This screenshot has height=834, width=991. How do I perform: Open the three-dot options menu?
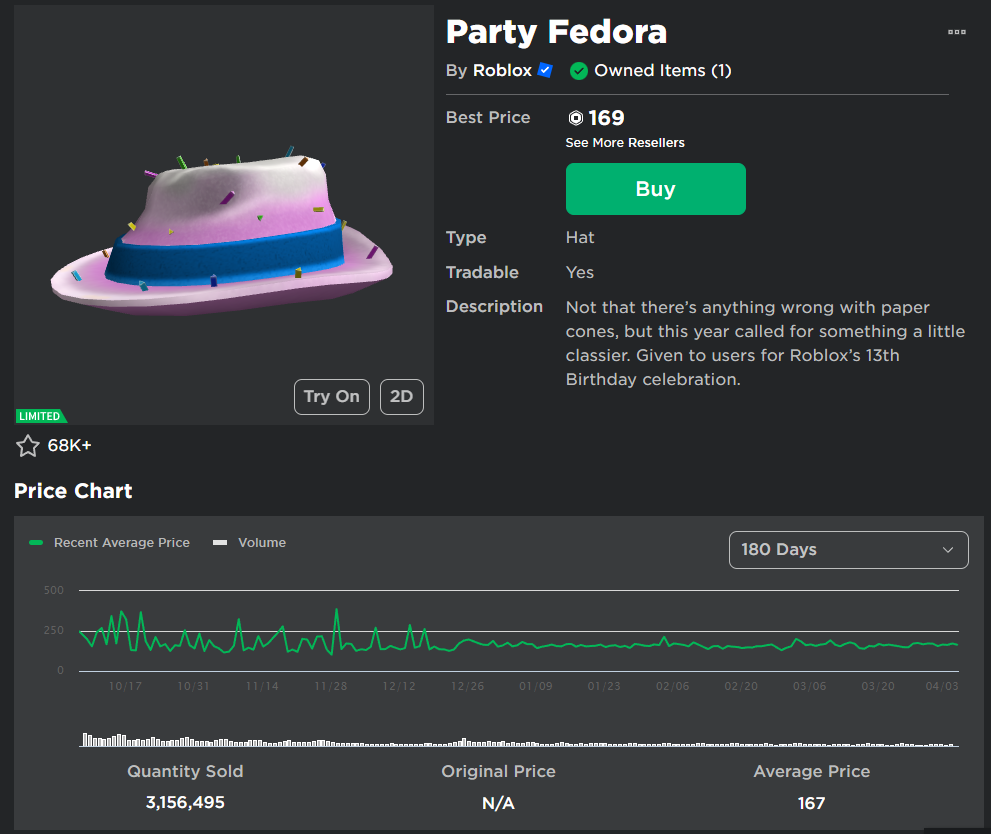pos(956,32)
